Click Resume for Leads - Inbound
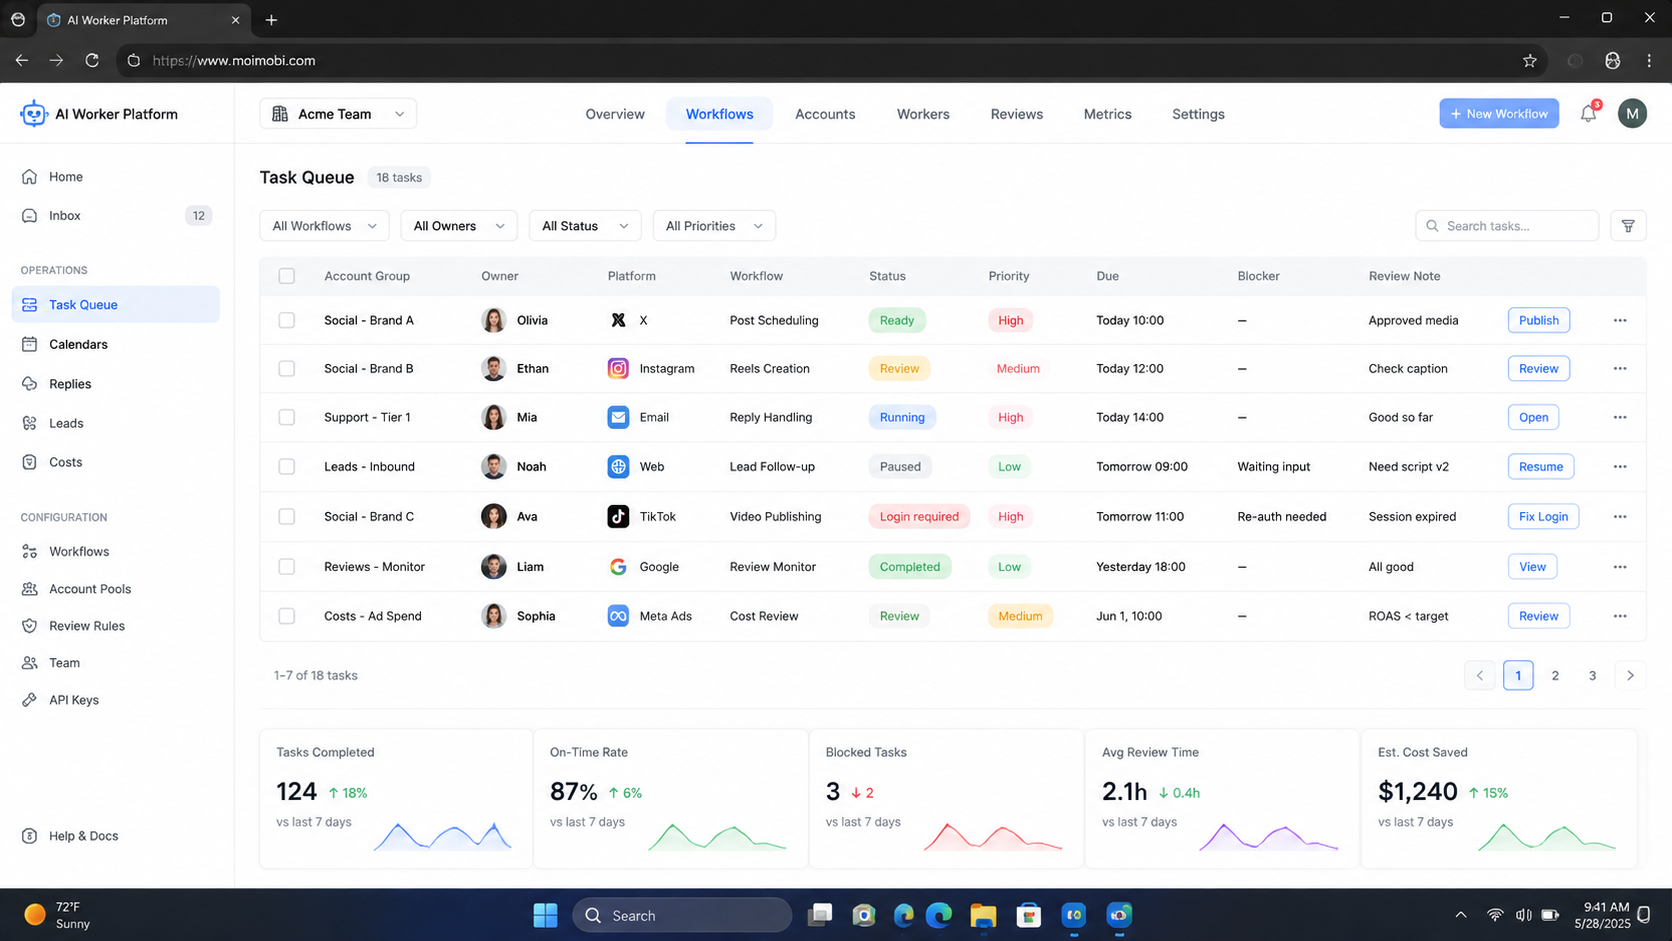 1540,466
